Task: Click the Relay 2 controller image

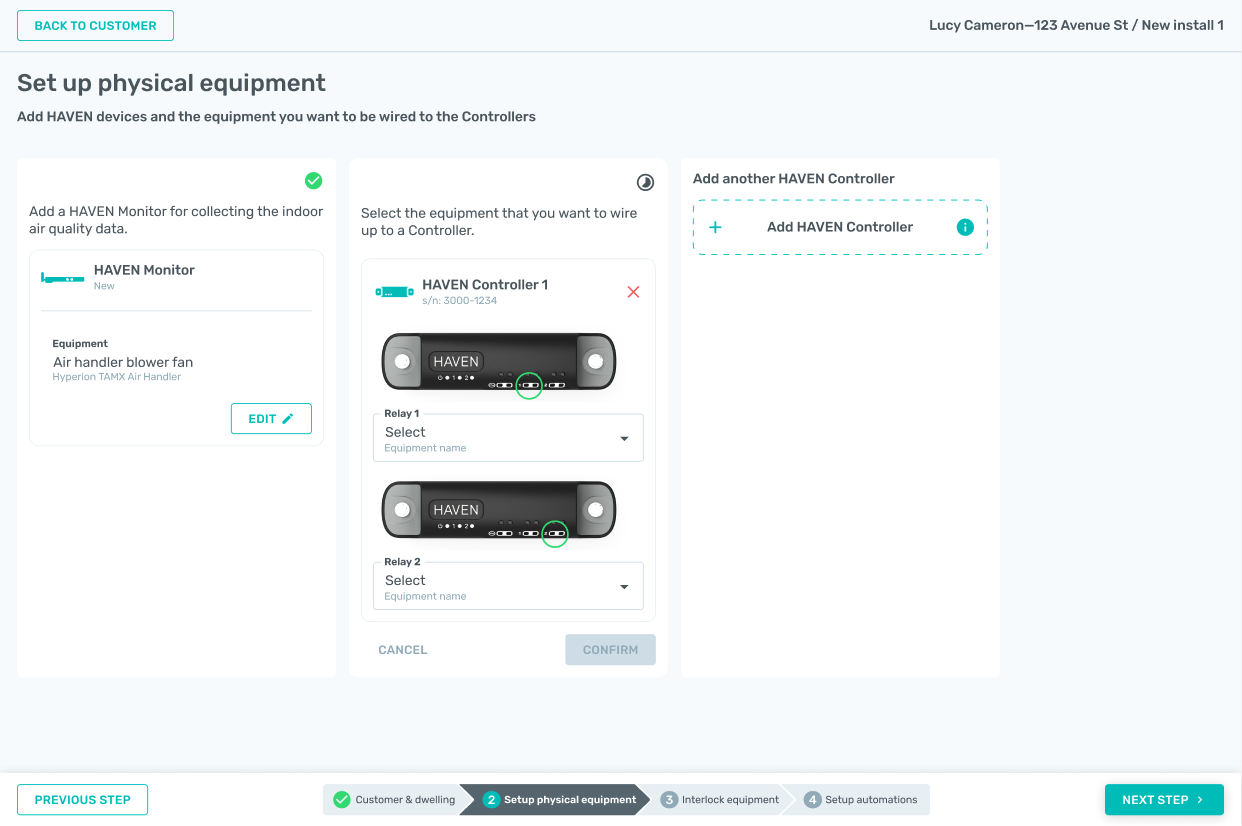Action: (499, 510)
